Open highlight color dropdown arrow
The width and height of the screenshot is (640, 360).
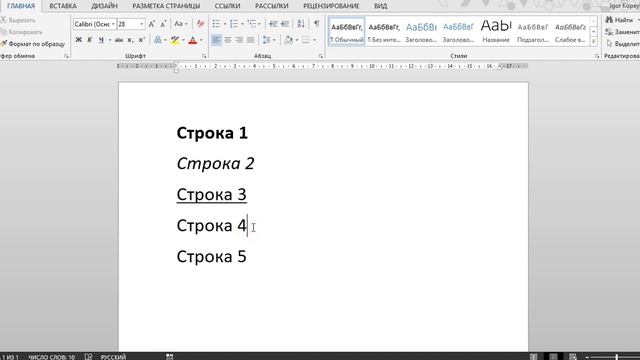[184, 40]
